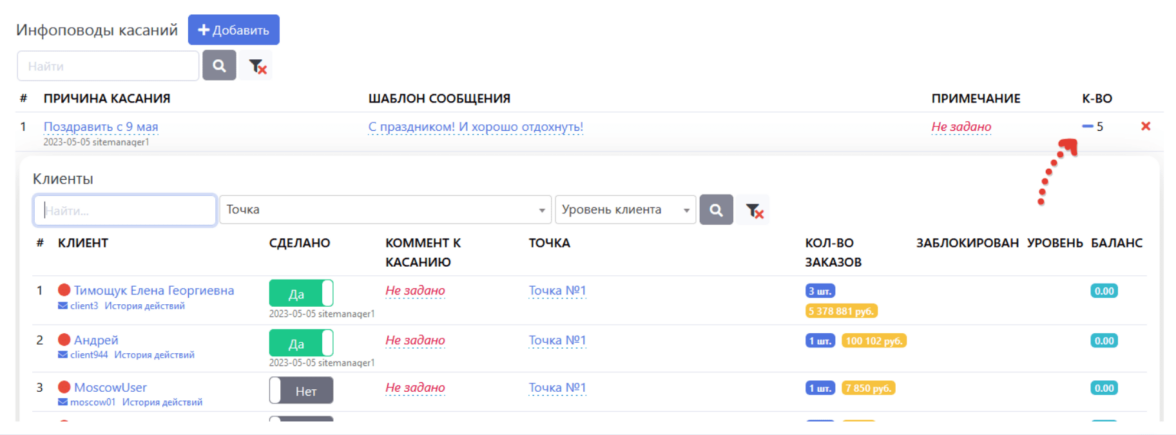The width and height of the screenshot is (1176, 435).
Task: Toggle the Да switch for Тимощук Елена
Action: [301, 293]
